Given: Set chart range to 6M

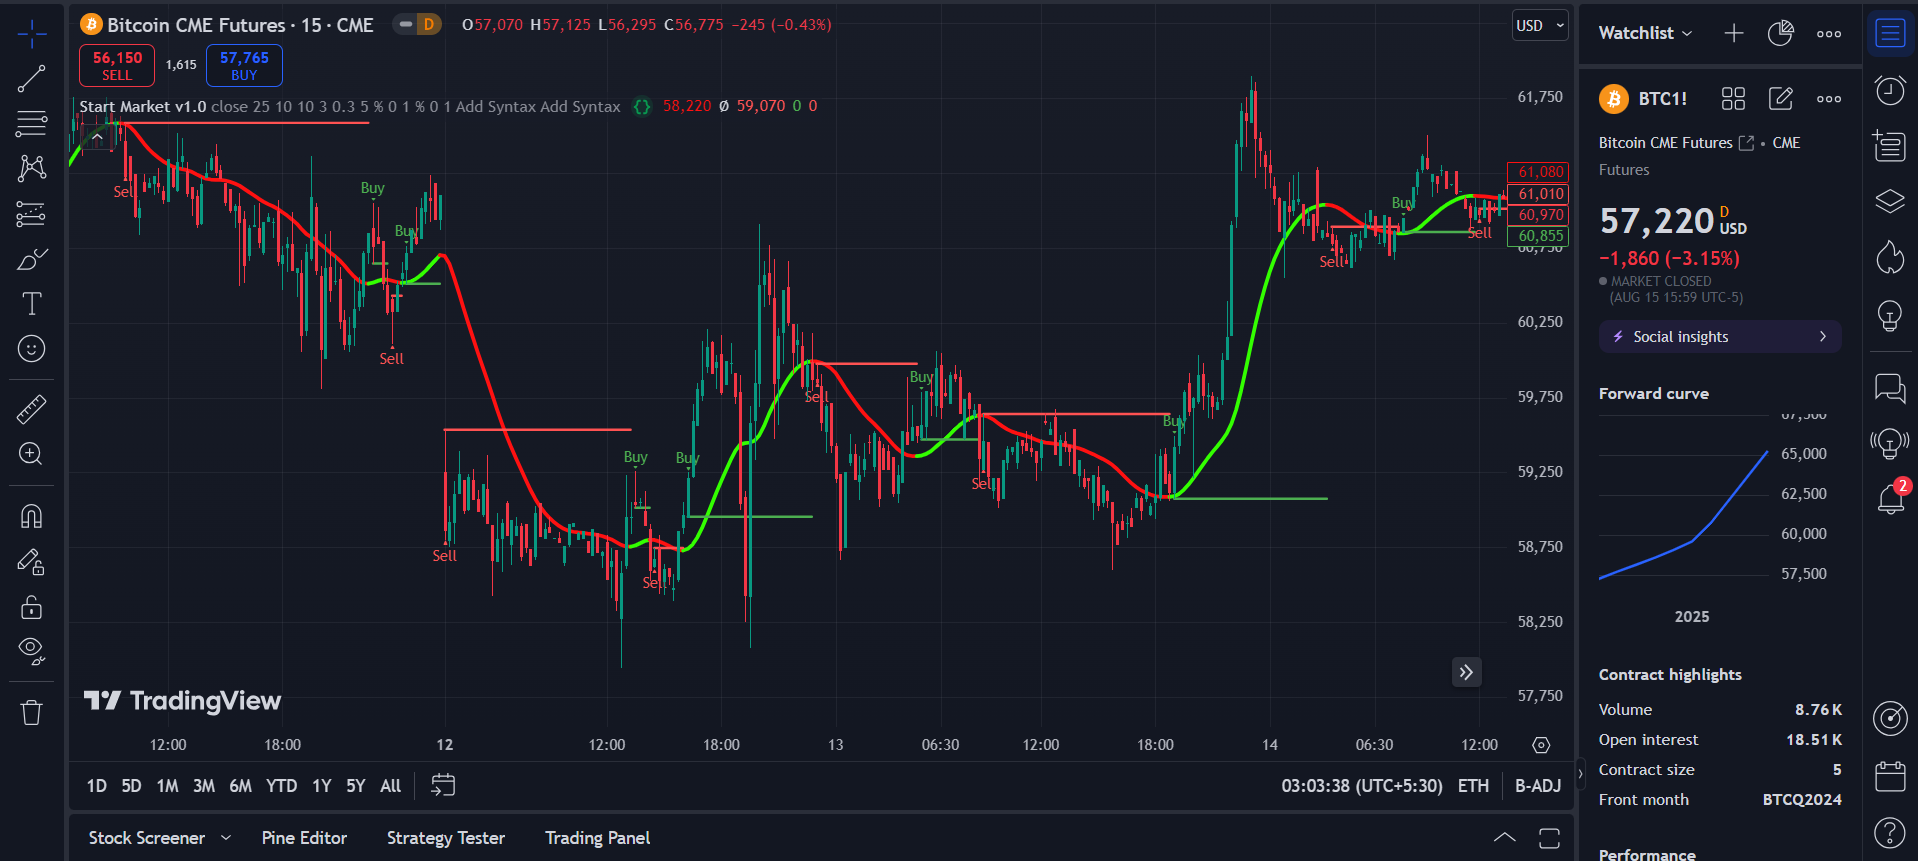Looking at the screenshot, I should pyautogui.click(x=240, y=786).
